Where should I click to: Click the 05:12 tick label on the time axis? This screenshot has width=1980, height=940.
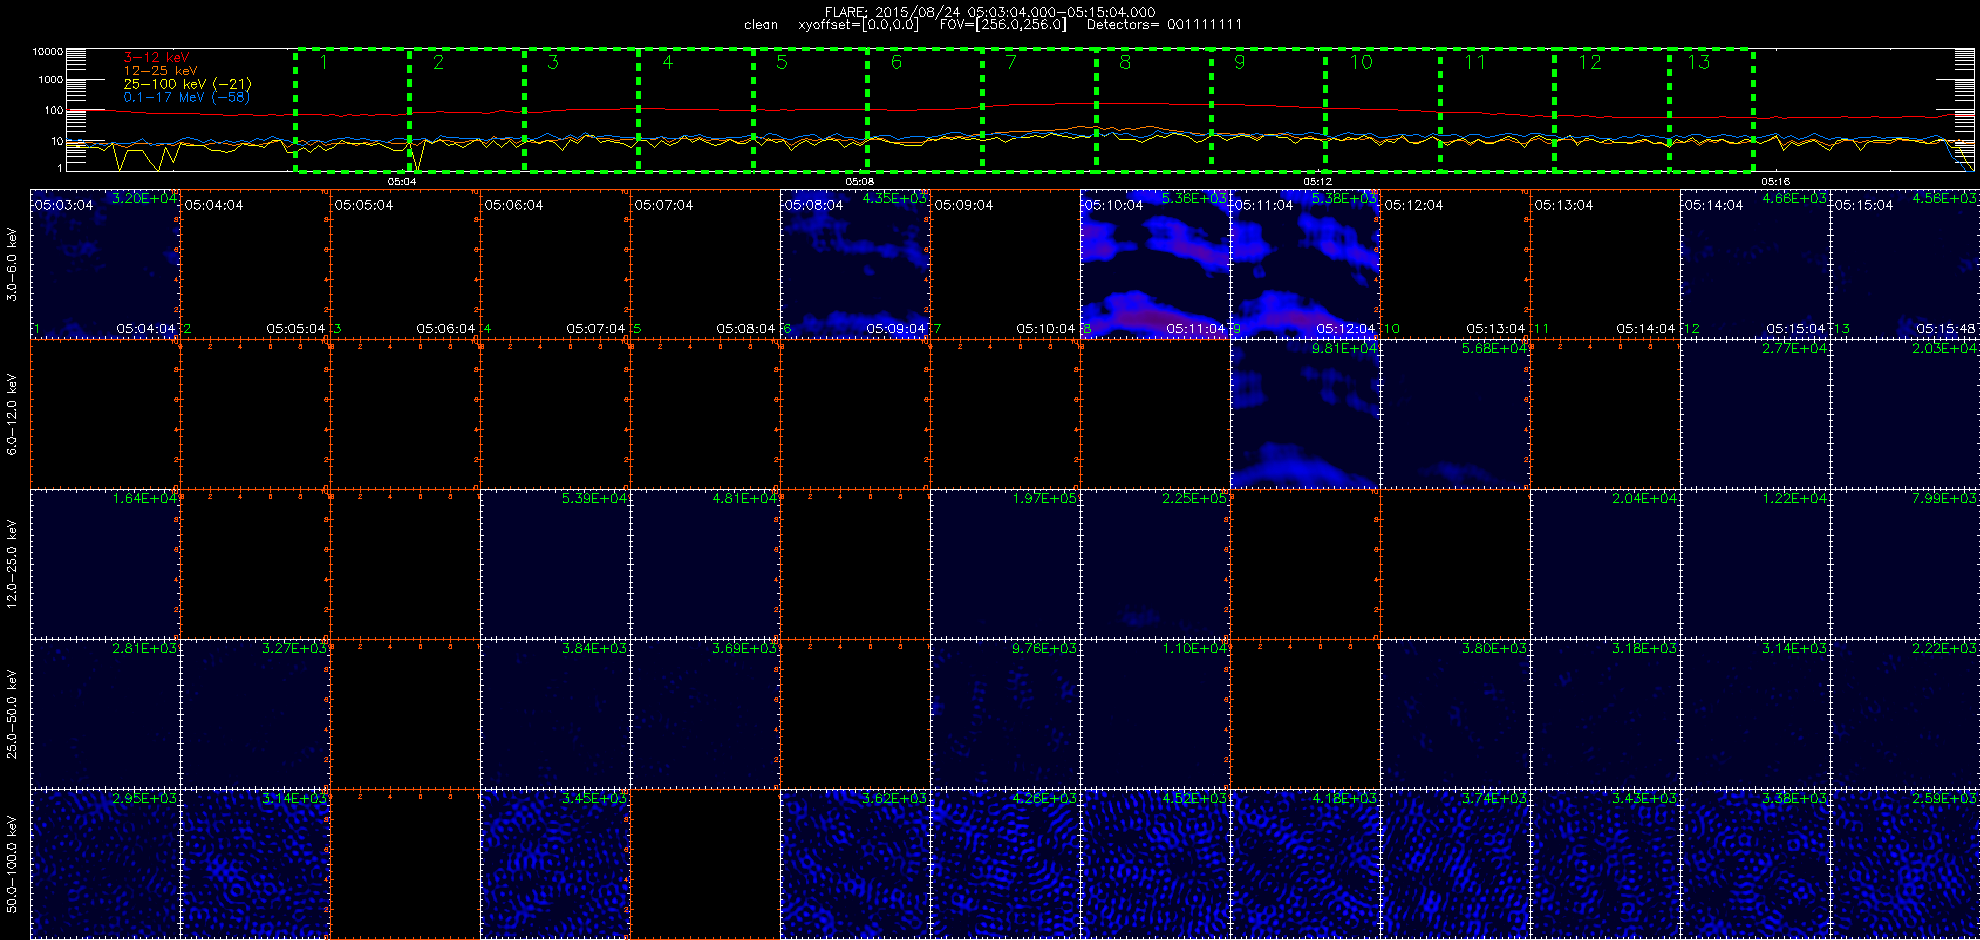[x=1318, y=182]
